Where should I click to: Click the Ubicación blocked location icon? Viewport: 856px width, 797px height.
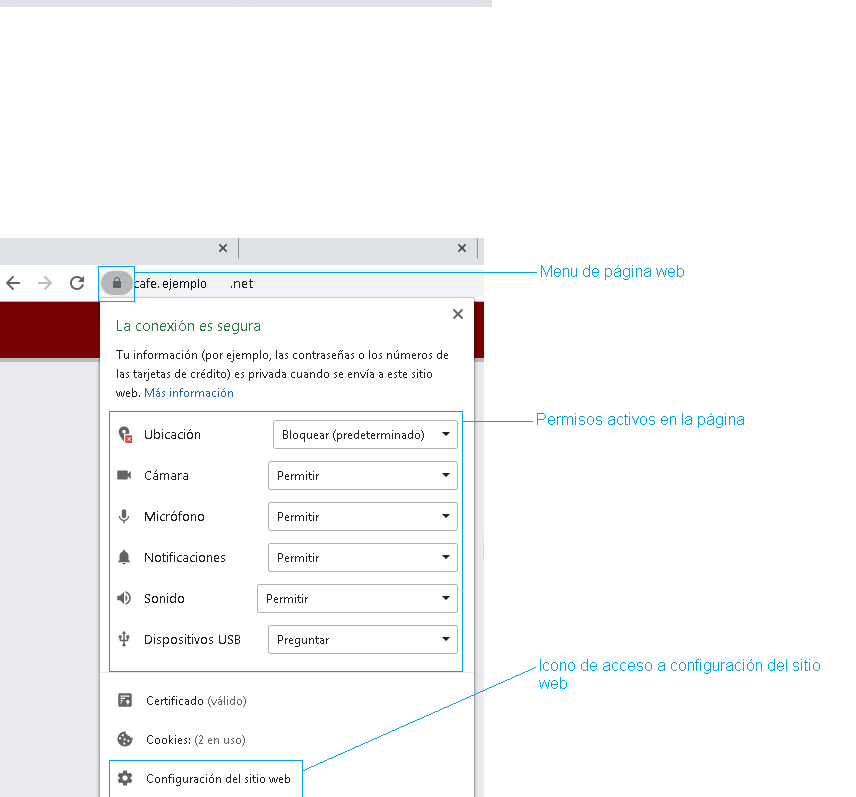126,435
